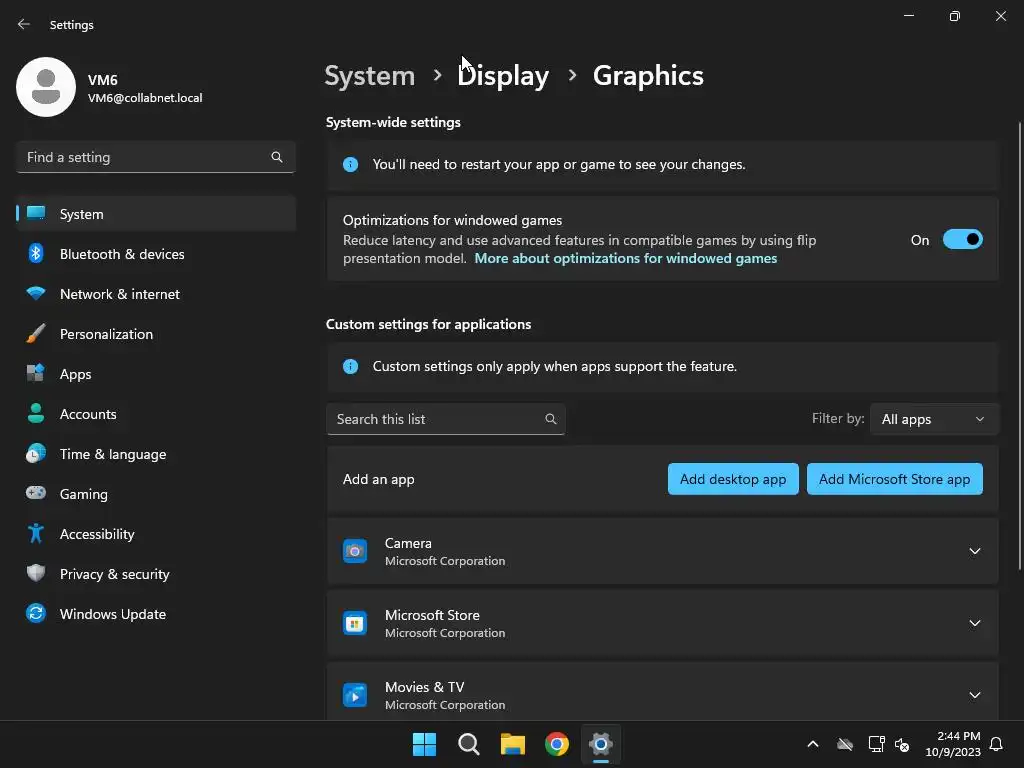Click the Search this list field
The width and height of the screenshot is (1024, 768).
click(x=445, y=419)
